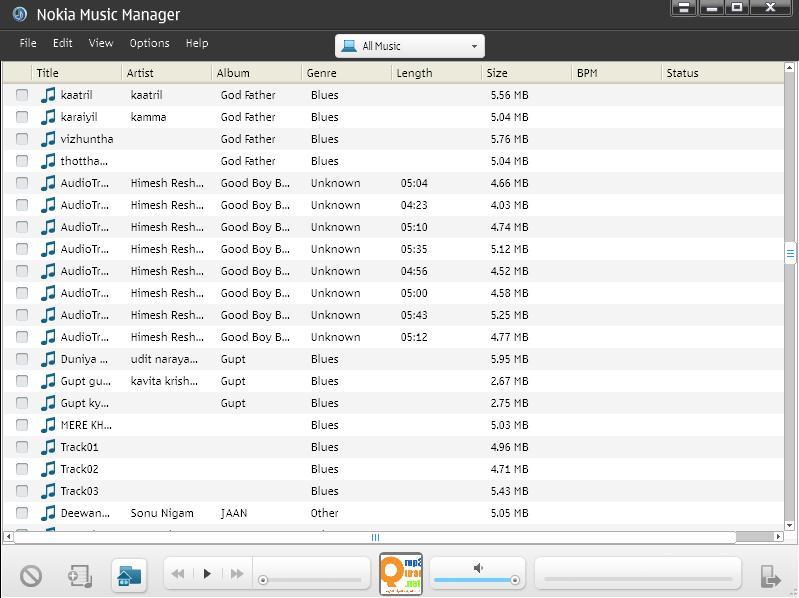Open the Edit menu
799x598 pixels.
(63, 43)
